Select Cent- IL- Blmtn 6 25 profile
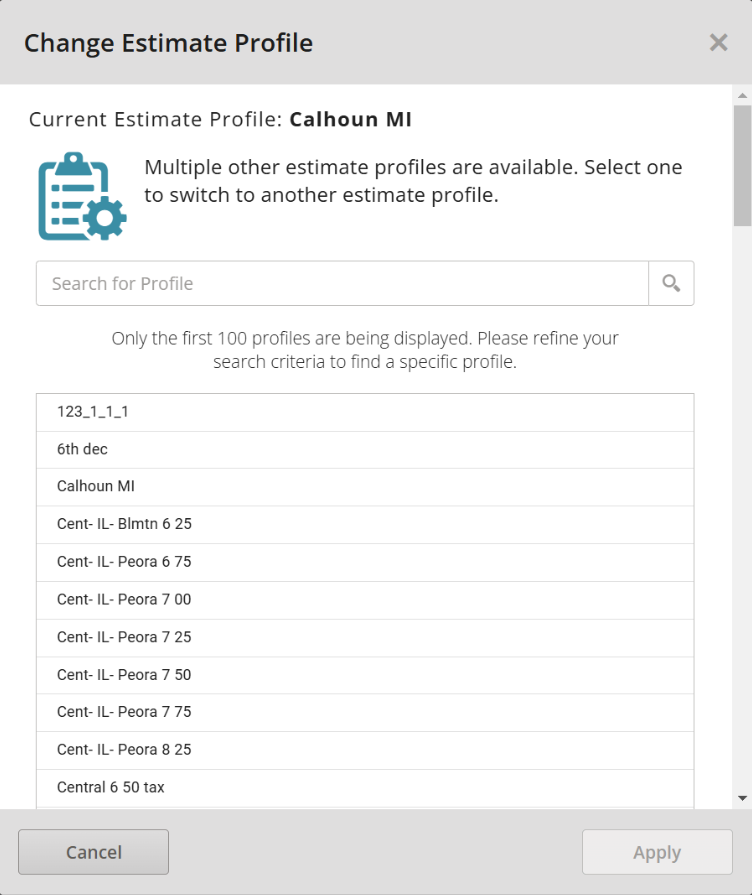This screenshot has height=895, width=752. pyautogui.click(x=365, y=525)
